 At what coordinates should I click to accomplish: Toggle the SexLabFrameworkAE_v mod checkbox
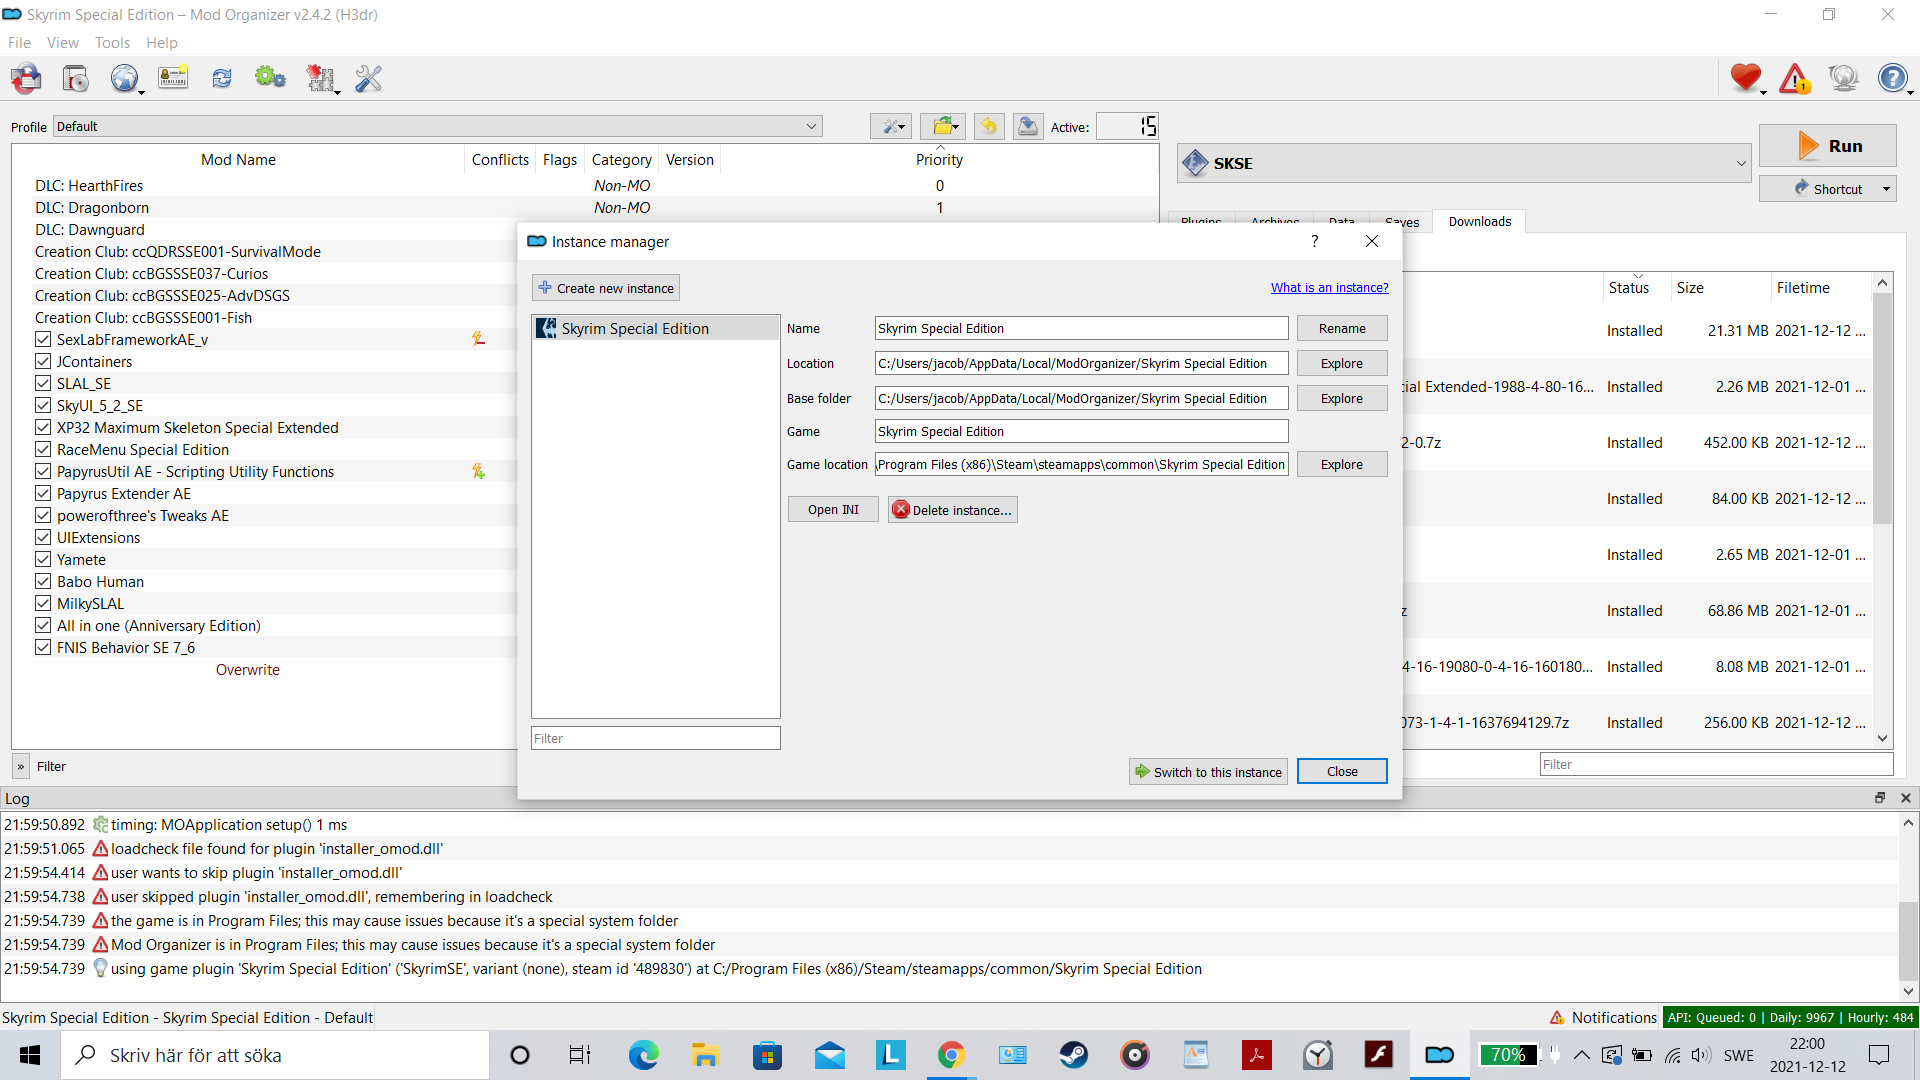43,339
